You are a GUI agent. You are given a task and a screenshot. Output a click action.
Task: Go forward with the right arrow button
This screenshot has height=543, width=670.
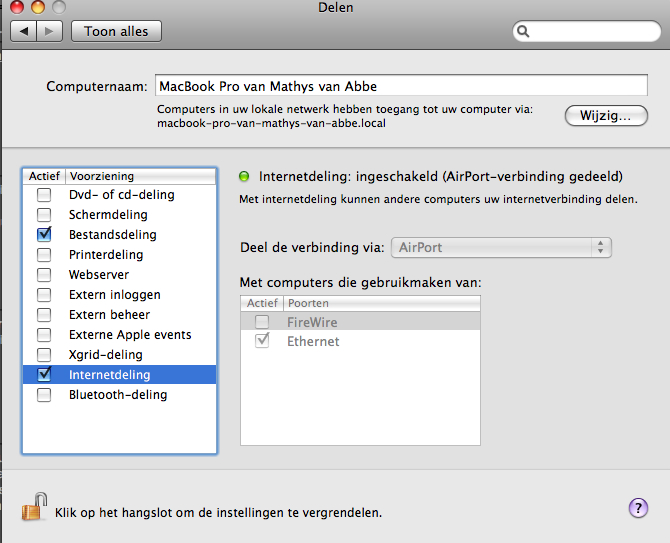coord(50,32)
